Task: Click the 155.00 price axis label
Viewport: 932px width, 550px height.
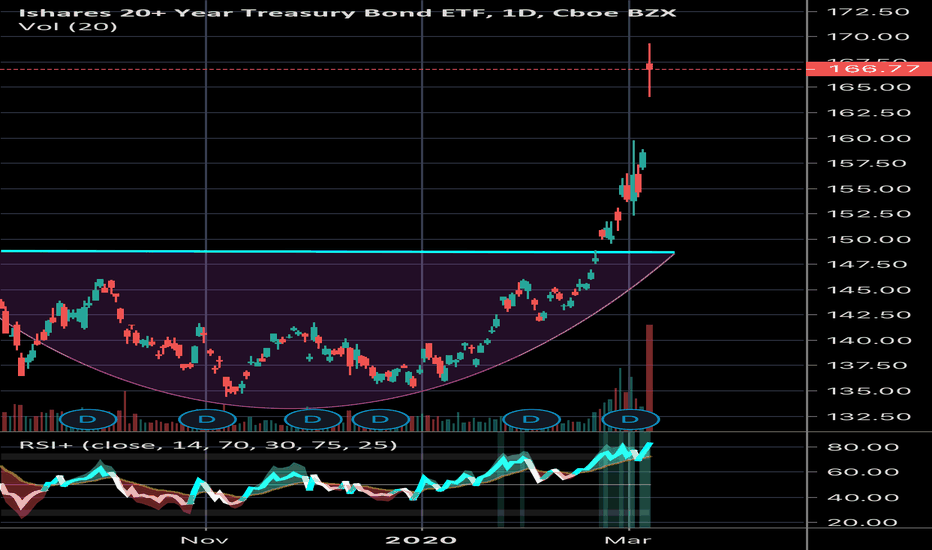Action: coord(868,189)
